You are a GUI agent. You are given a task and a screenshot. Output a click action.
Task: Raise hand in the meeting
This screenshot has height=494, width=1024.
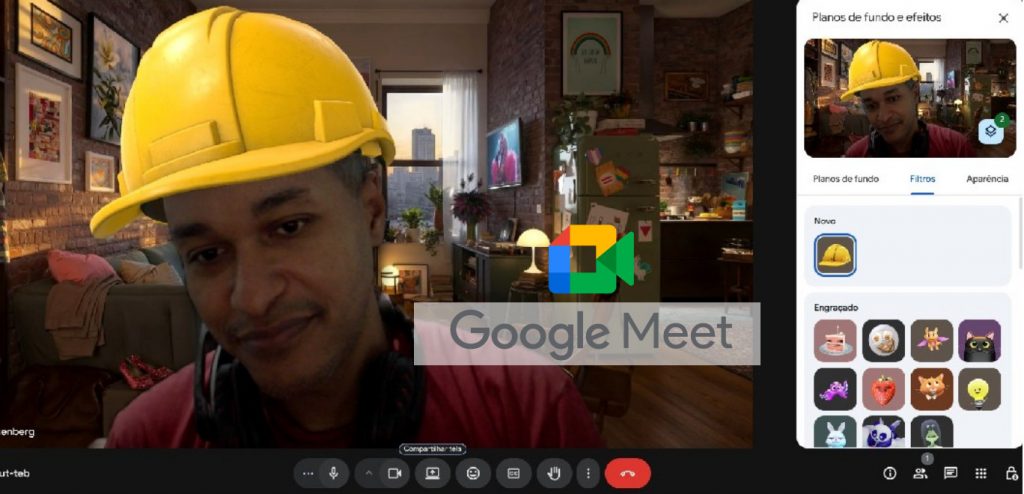[554, 474]
